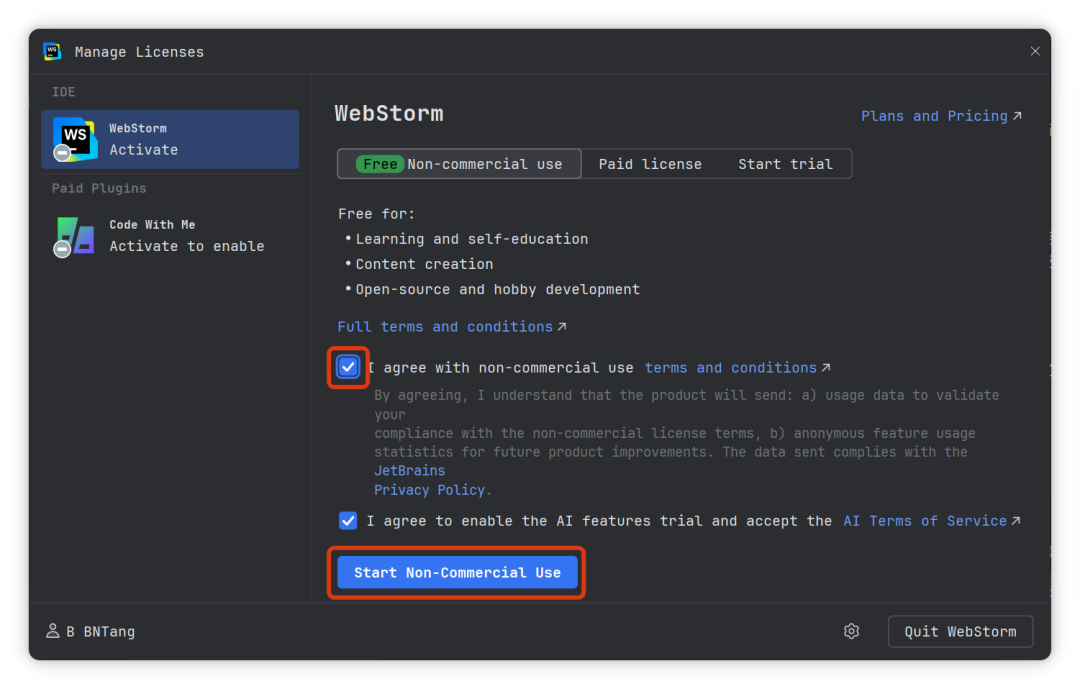
Task: Click the Start Non-Commercial Use button
Action: click(x=457, y=572)
